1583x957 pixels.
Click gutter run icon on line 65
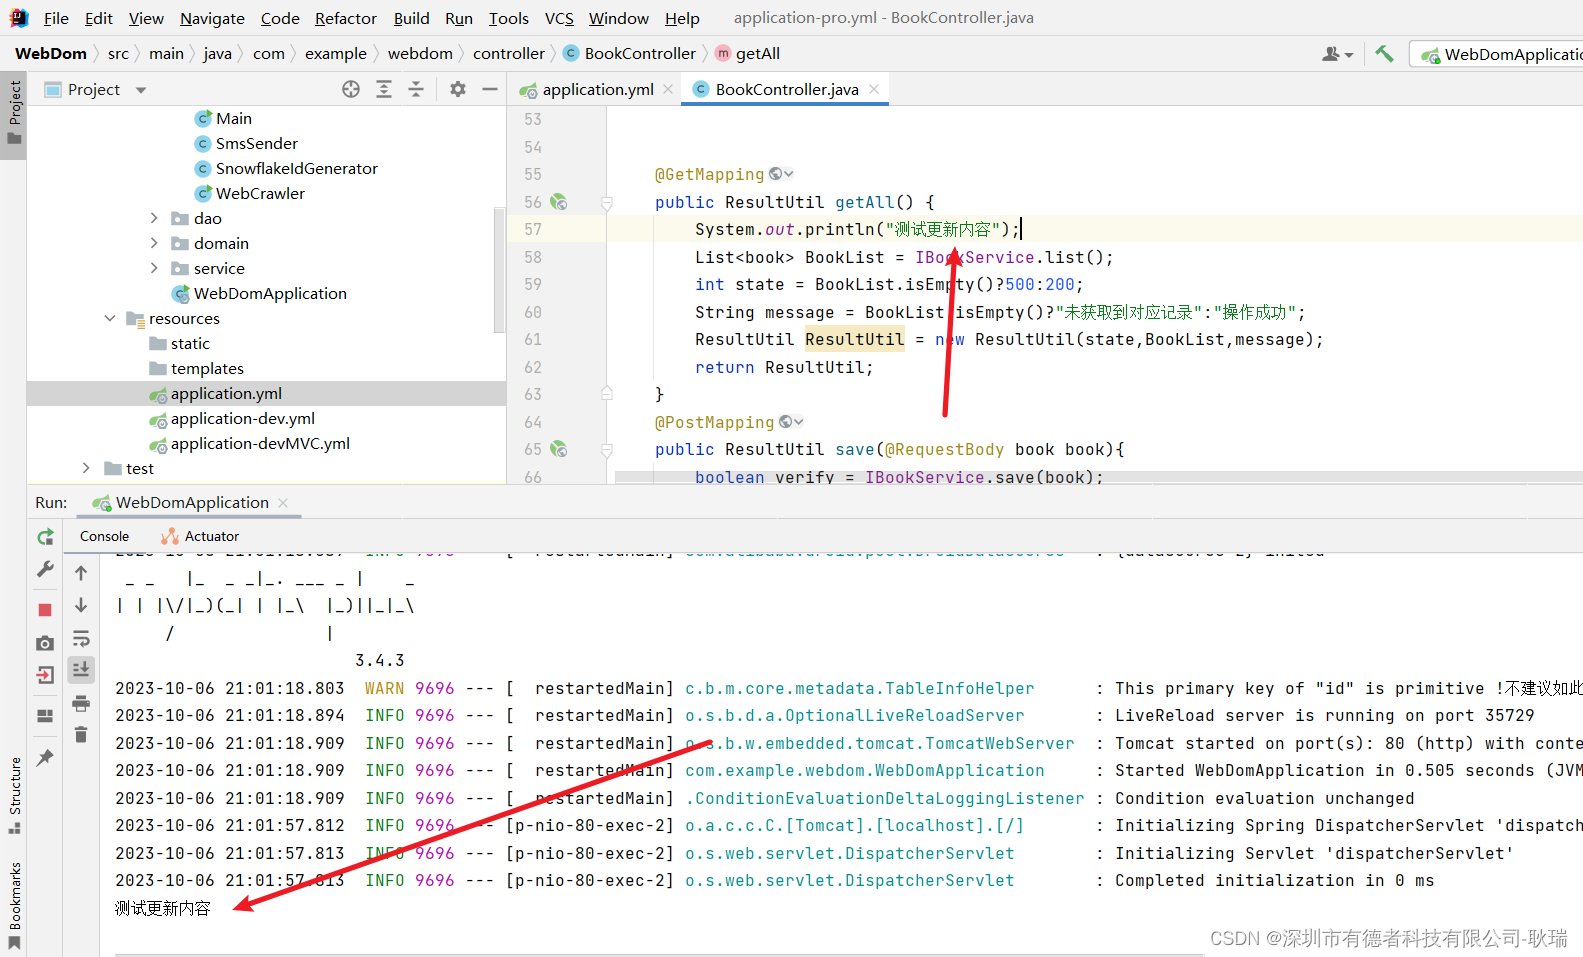tap(559, 449)
